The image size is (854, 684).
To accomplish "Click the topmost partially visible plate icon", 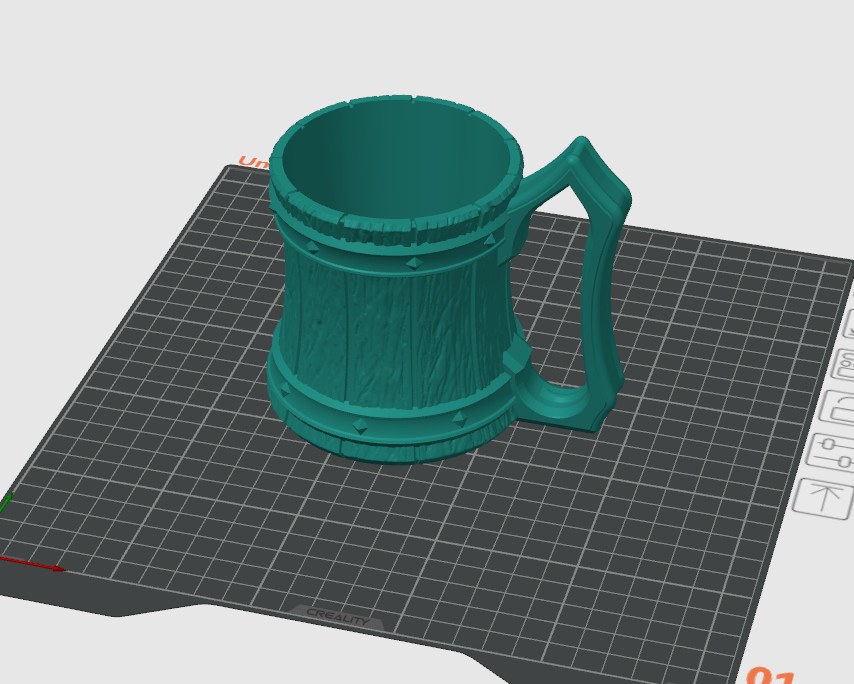I will tap(849, 325).
